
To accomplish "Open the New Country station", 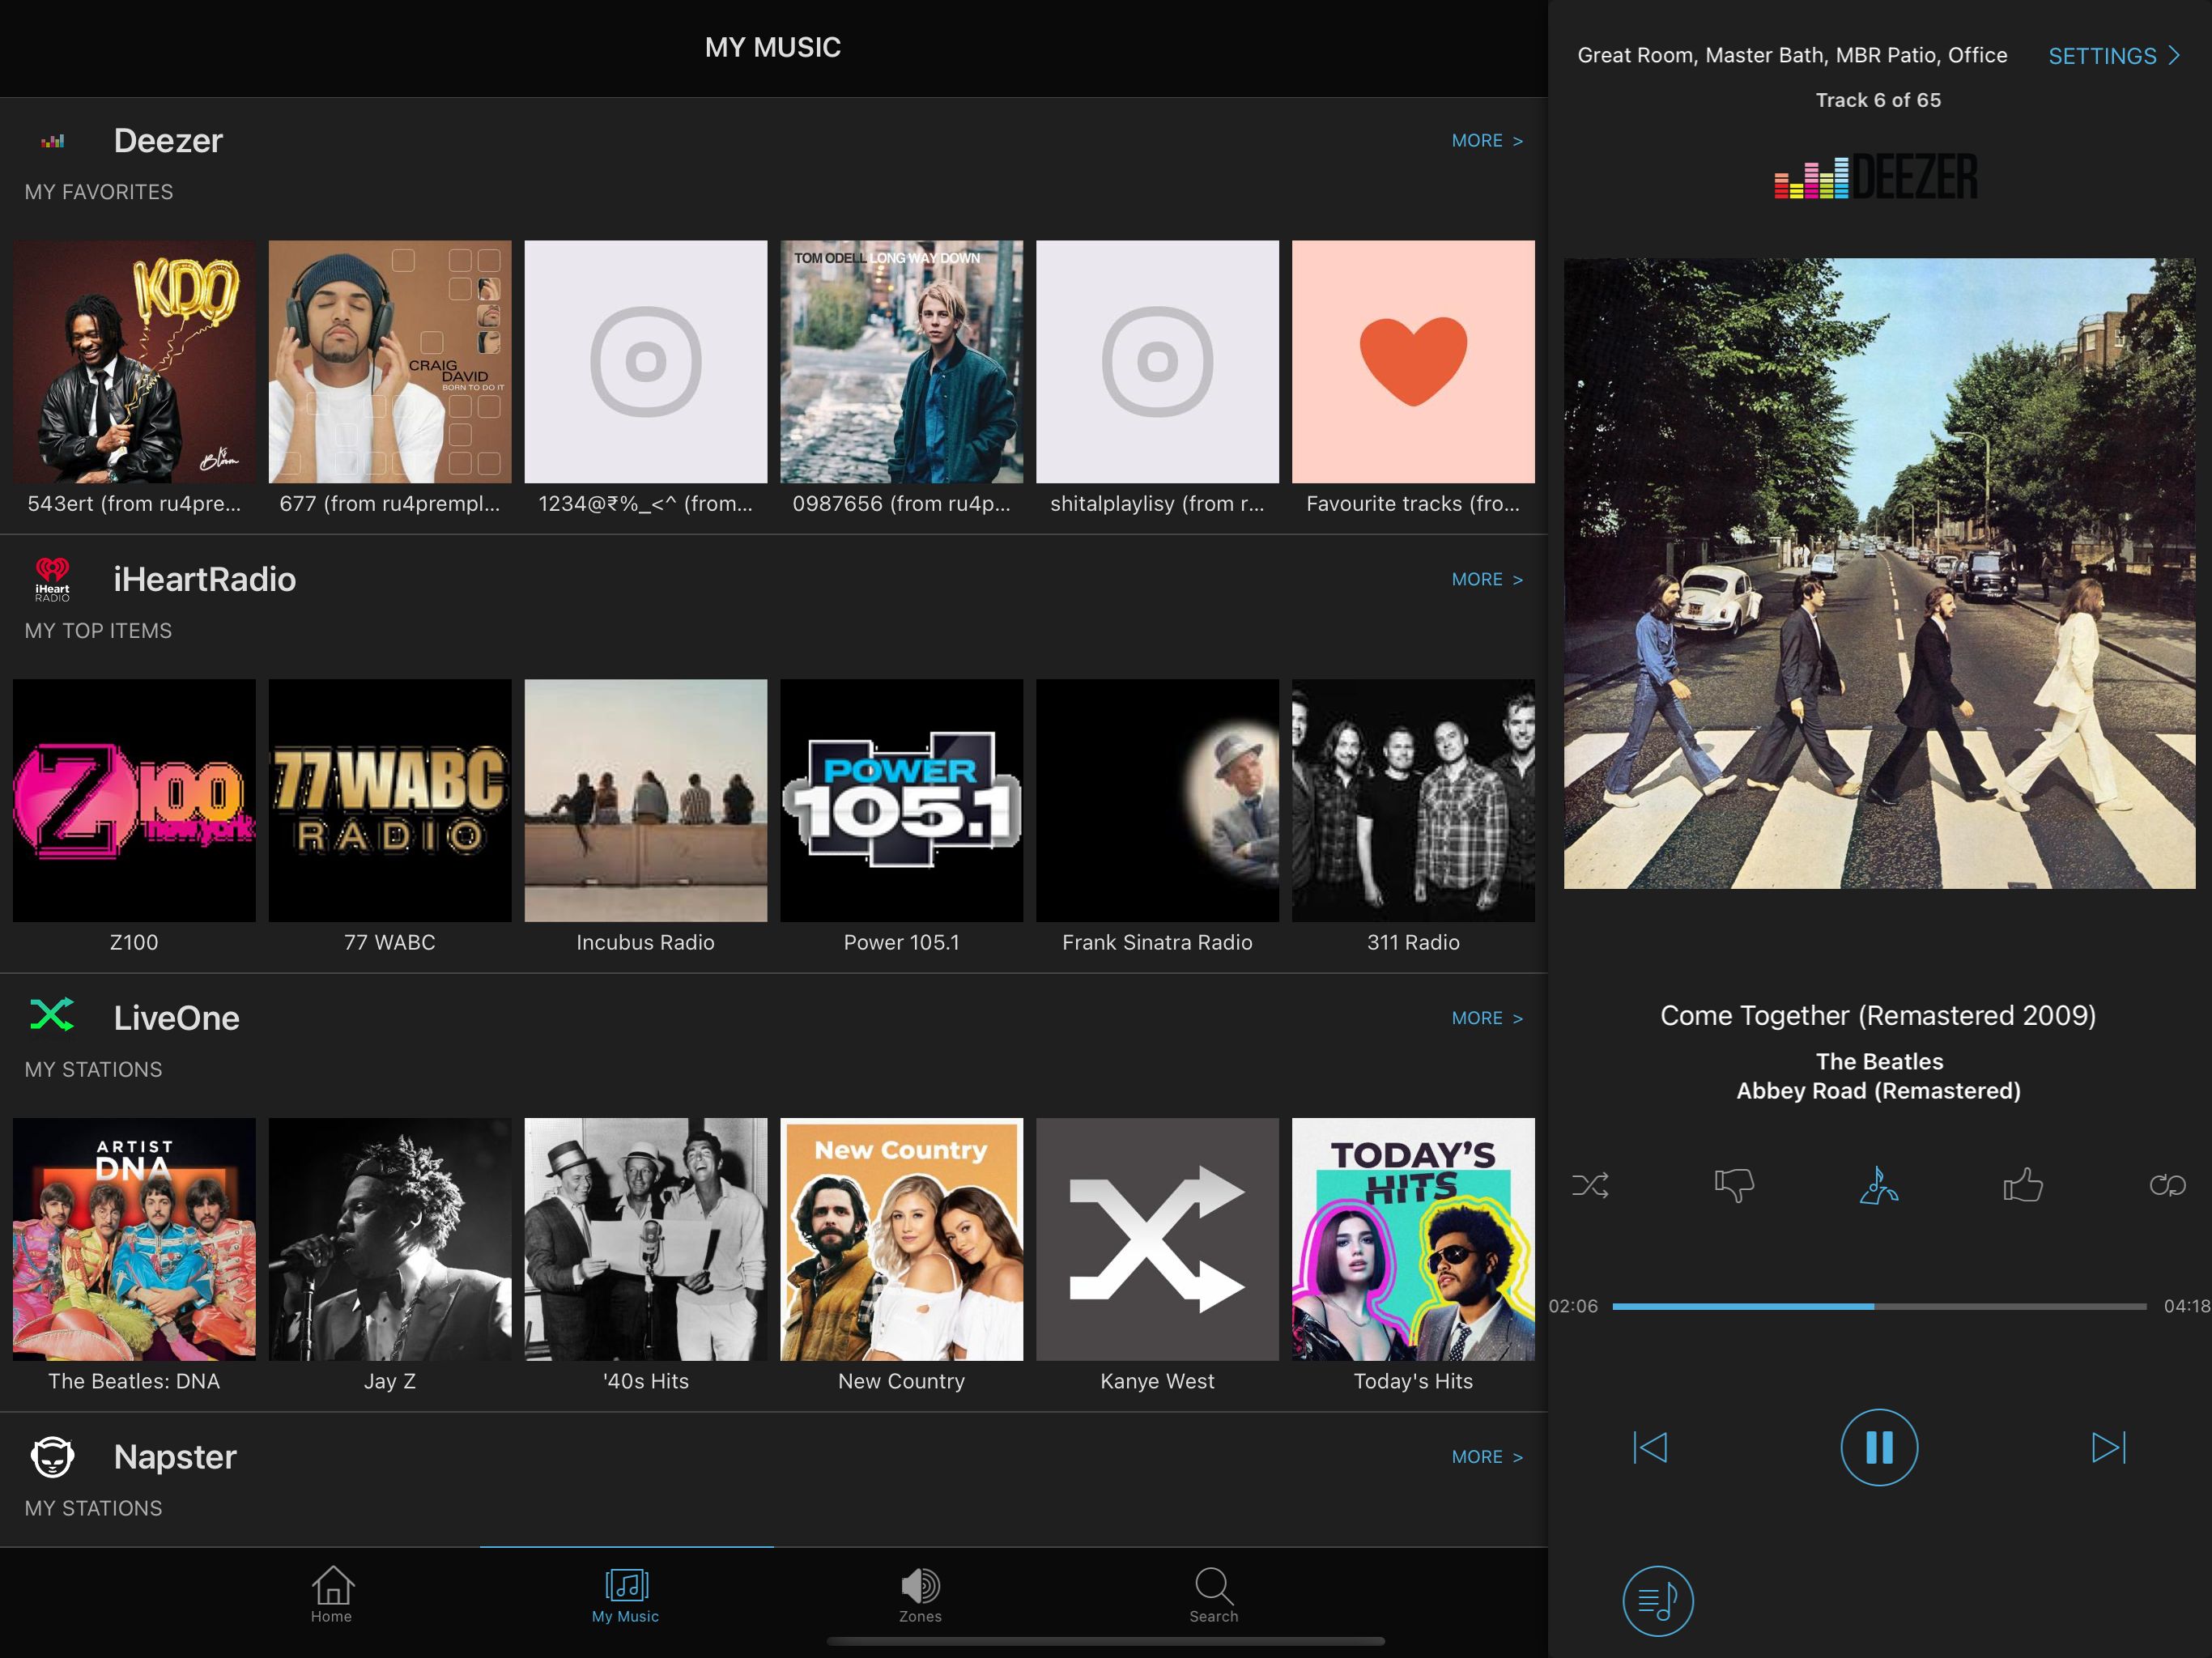I will point(902,1240).
